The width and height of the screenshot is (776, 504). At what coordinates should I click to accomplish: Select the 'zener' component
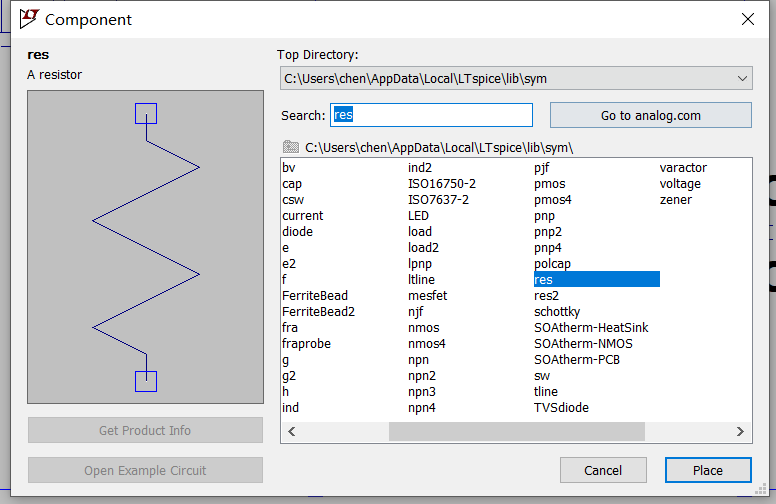click(x=676, y=200)
